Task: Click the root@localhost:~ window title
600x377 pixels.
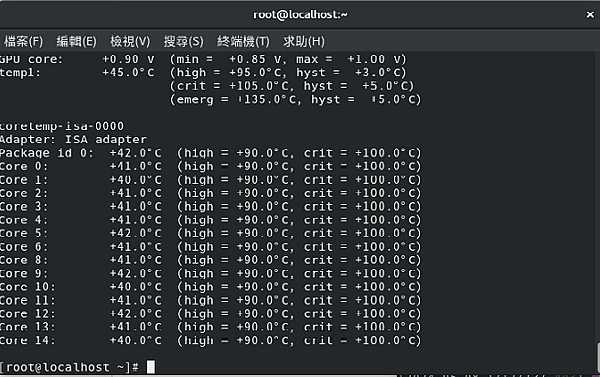Action: [x=300, y=15]
